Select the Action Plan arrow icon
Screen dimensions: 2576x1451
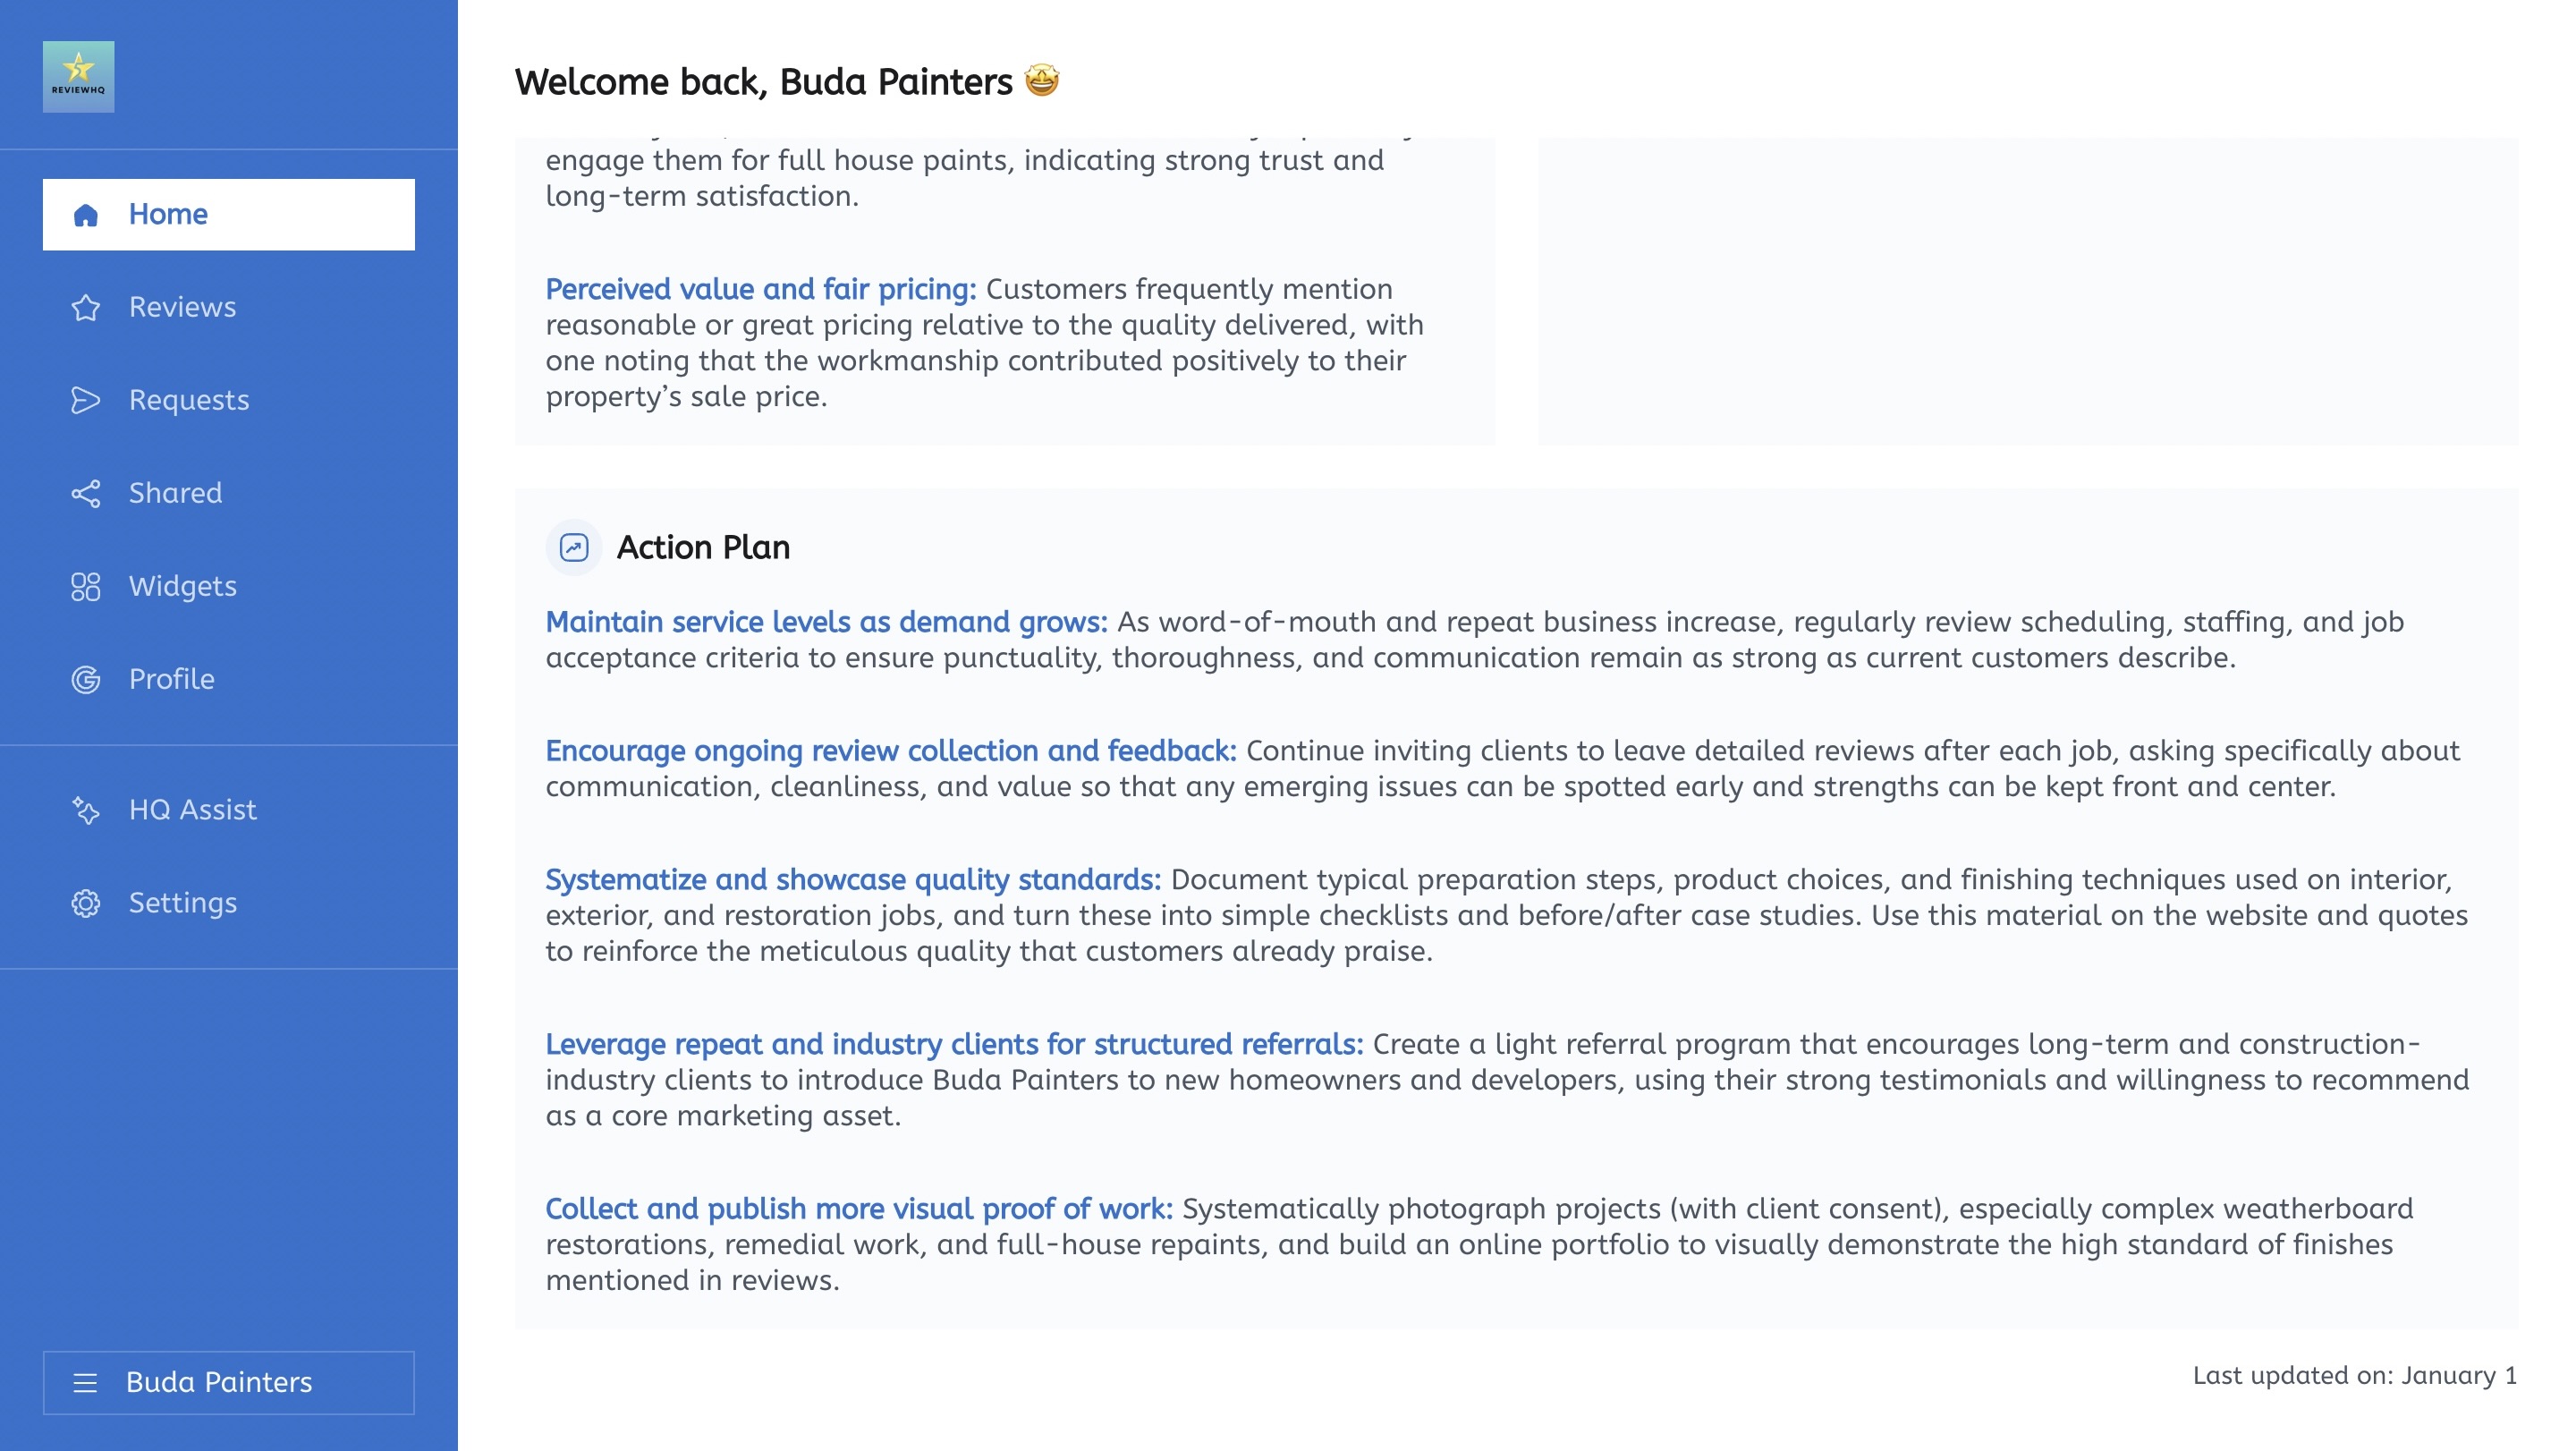coord(575,547)
